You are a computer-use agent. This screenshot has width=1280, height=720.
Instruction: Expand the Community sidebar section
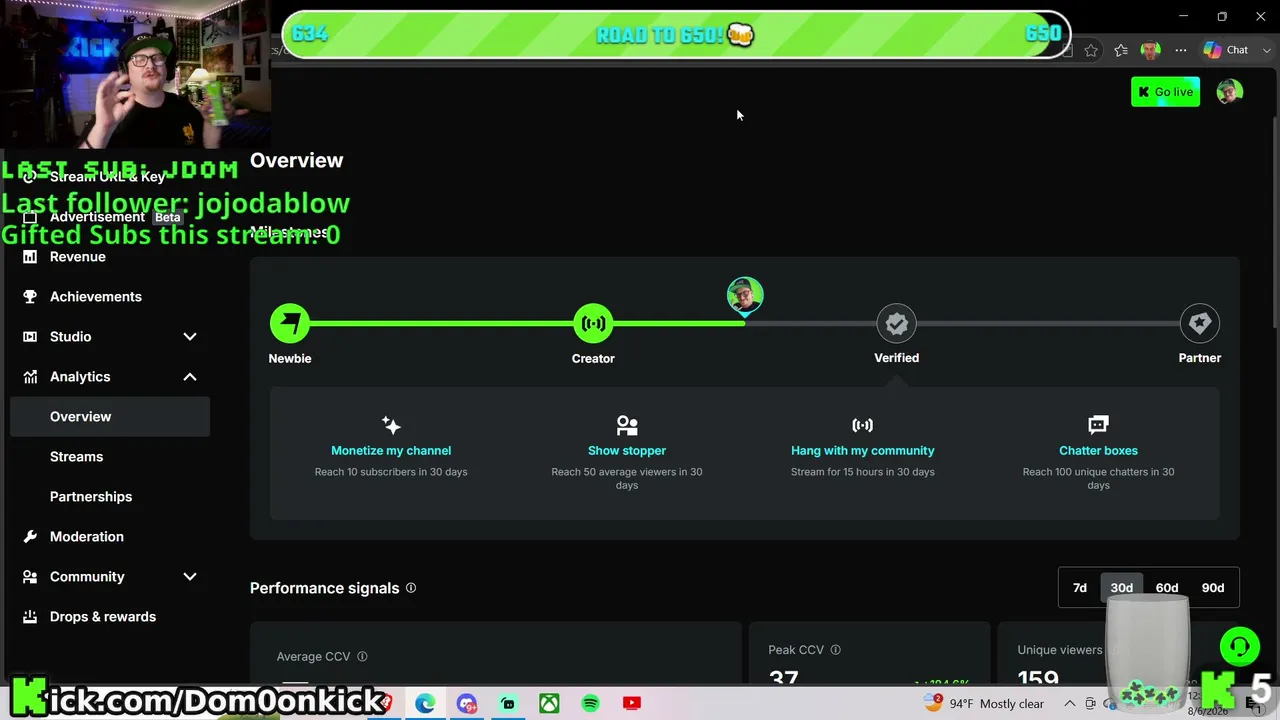190,577
